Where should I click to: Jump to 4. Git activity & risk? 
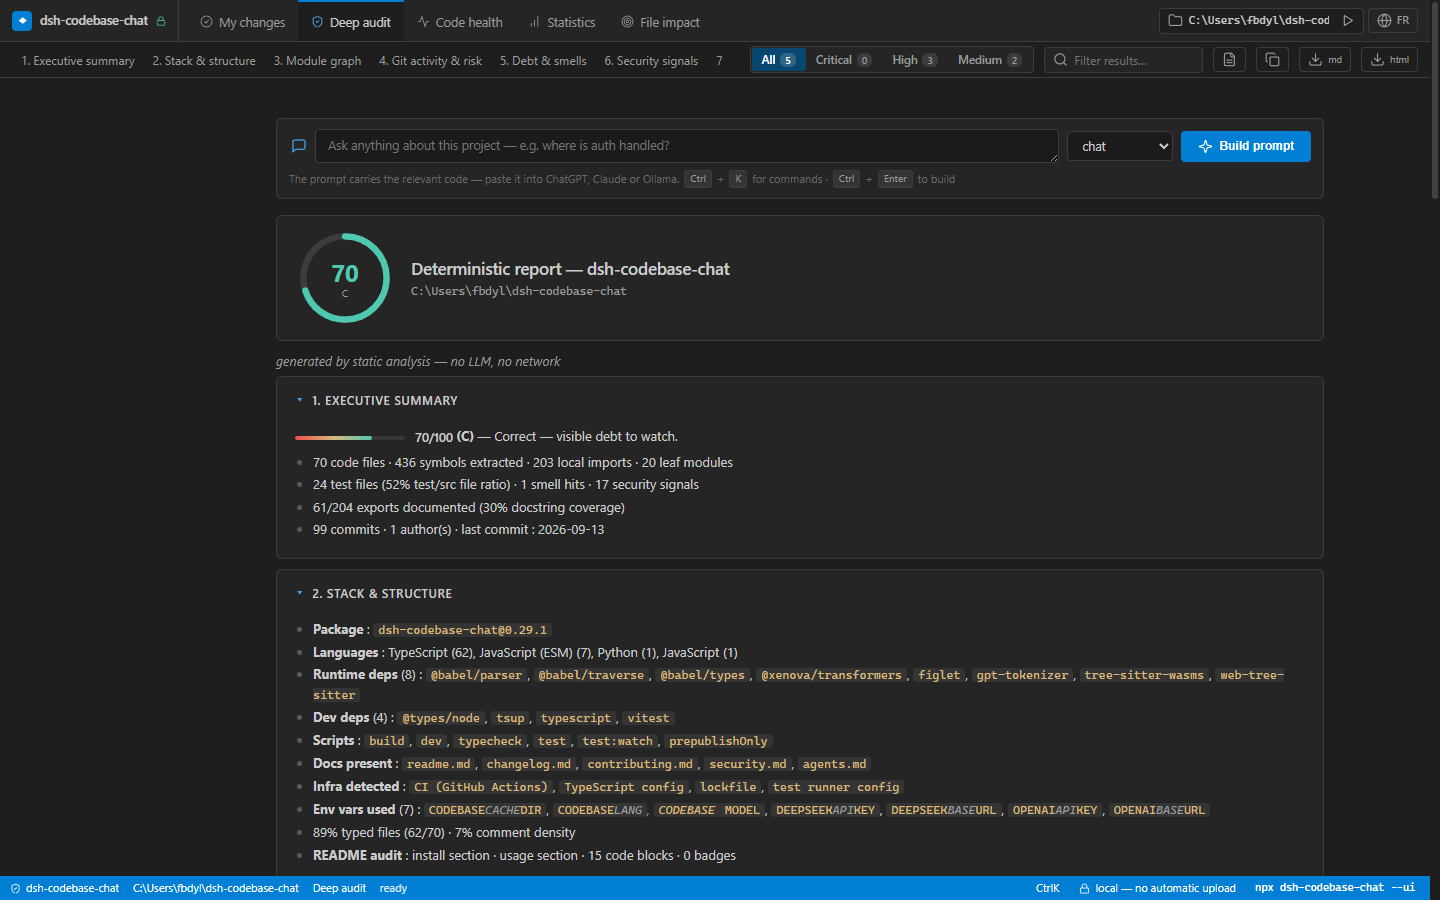[x=430, y=61]
